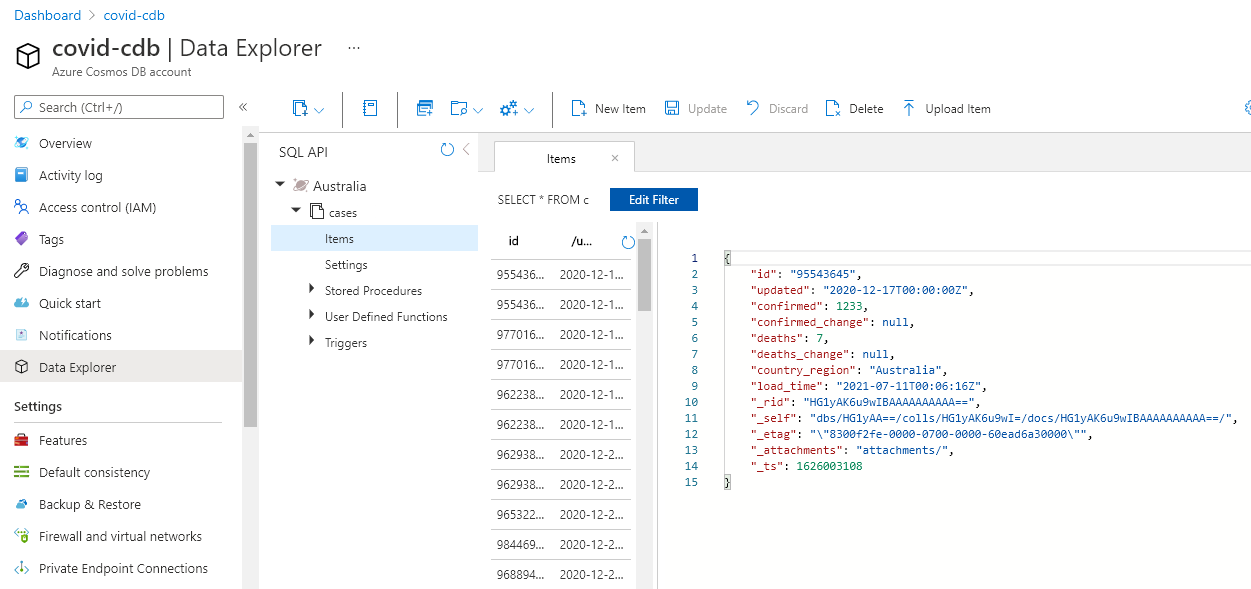Open the Open Query dropdown arrow
Screen dimensions: 1251x589
pyautogui.click(x=478, y=109)
